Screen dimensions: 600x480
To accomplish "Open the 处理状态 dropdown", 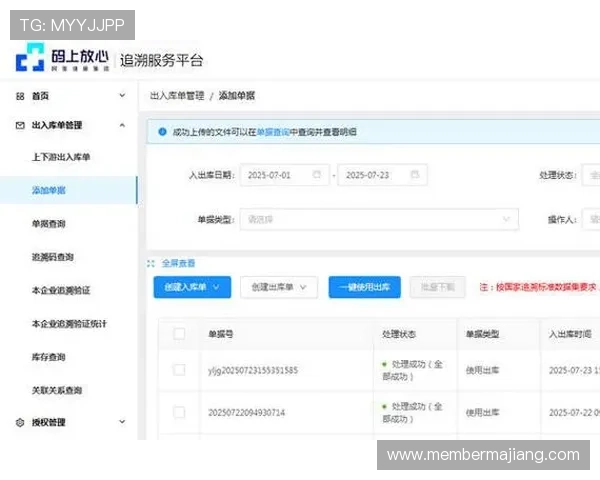I will coord(591,175).
